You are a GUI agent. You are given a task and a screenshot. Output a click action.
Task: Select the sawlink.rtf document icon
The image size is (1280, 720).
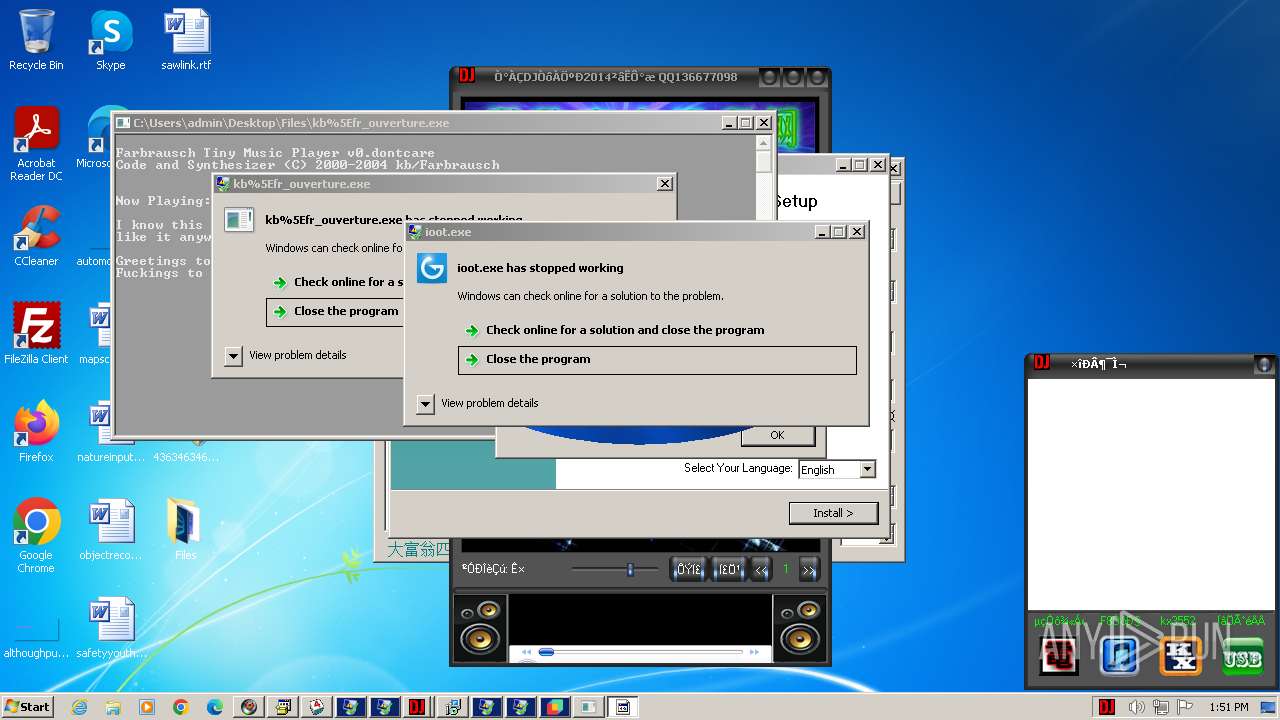pyautogui.click(x=186, y=40)
